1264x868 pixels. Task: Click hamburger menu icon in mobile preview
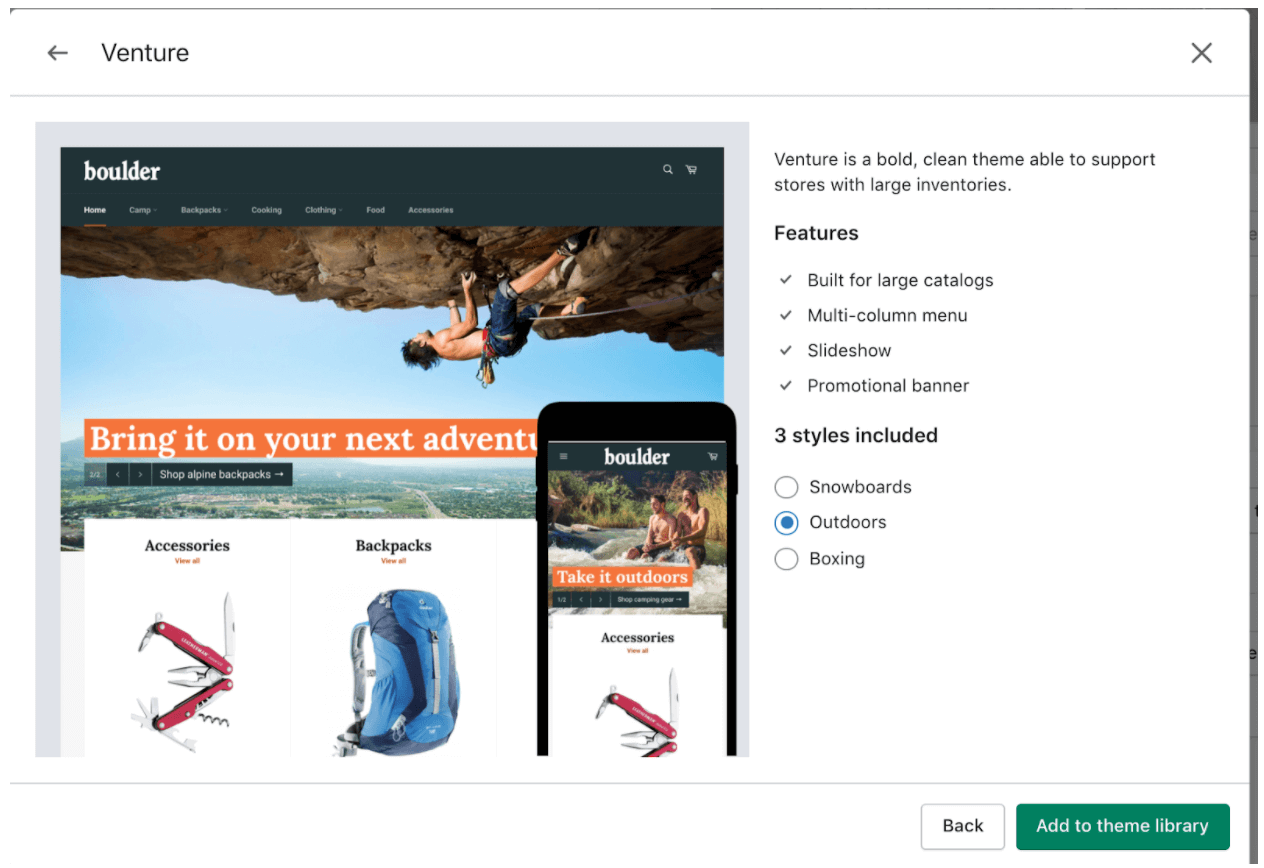click(x=563, y=456)
